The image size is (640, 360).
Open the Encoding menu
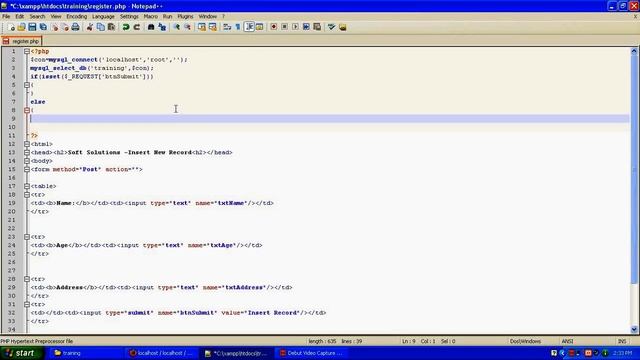coord(77,17)
